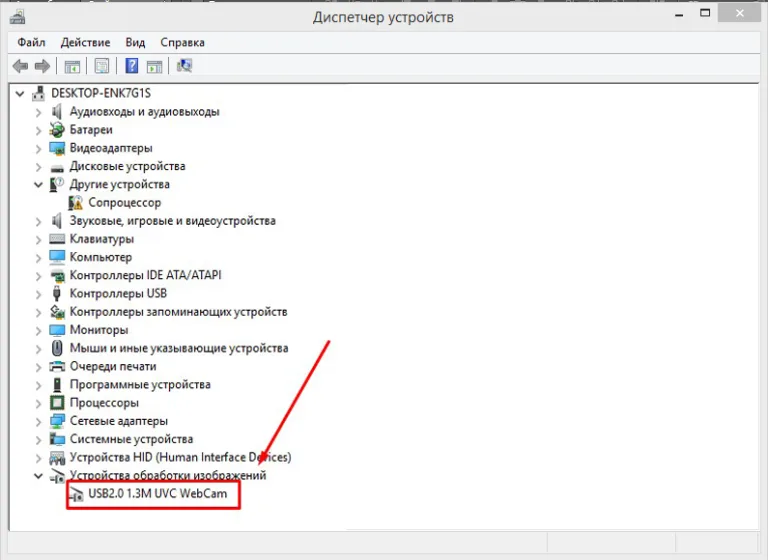Expand the Мониторы node
This screenshot has width=768, height=560.
click(39, 331)
